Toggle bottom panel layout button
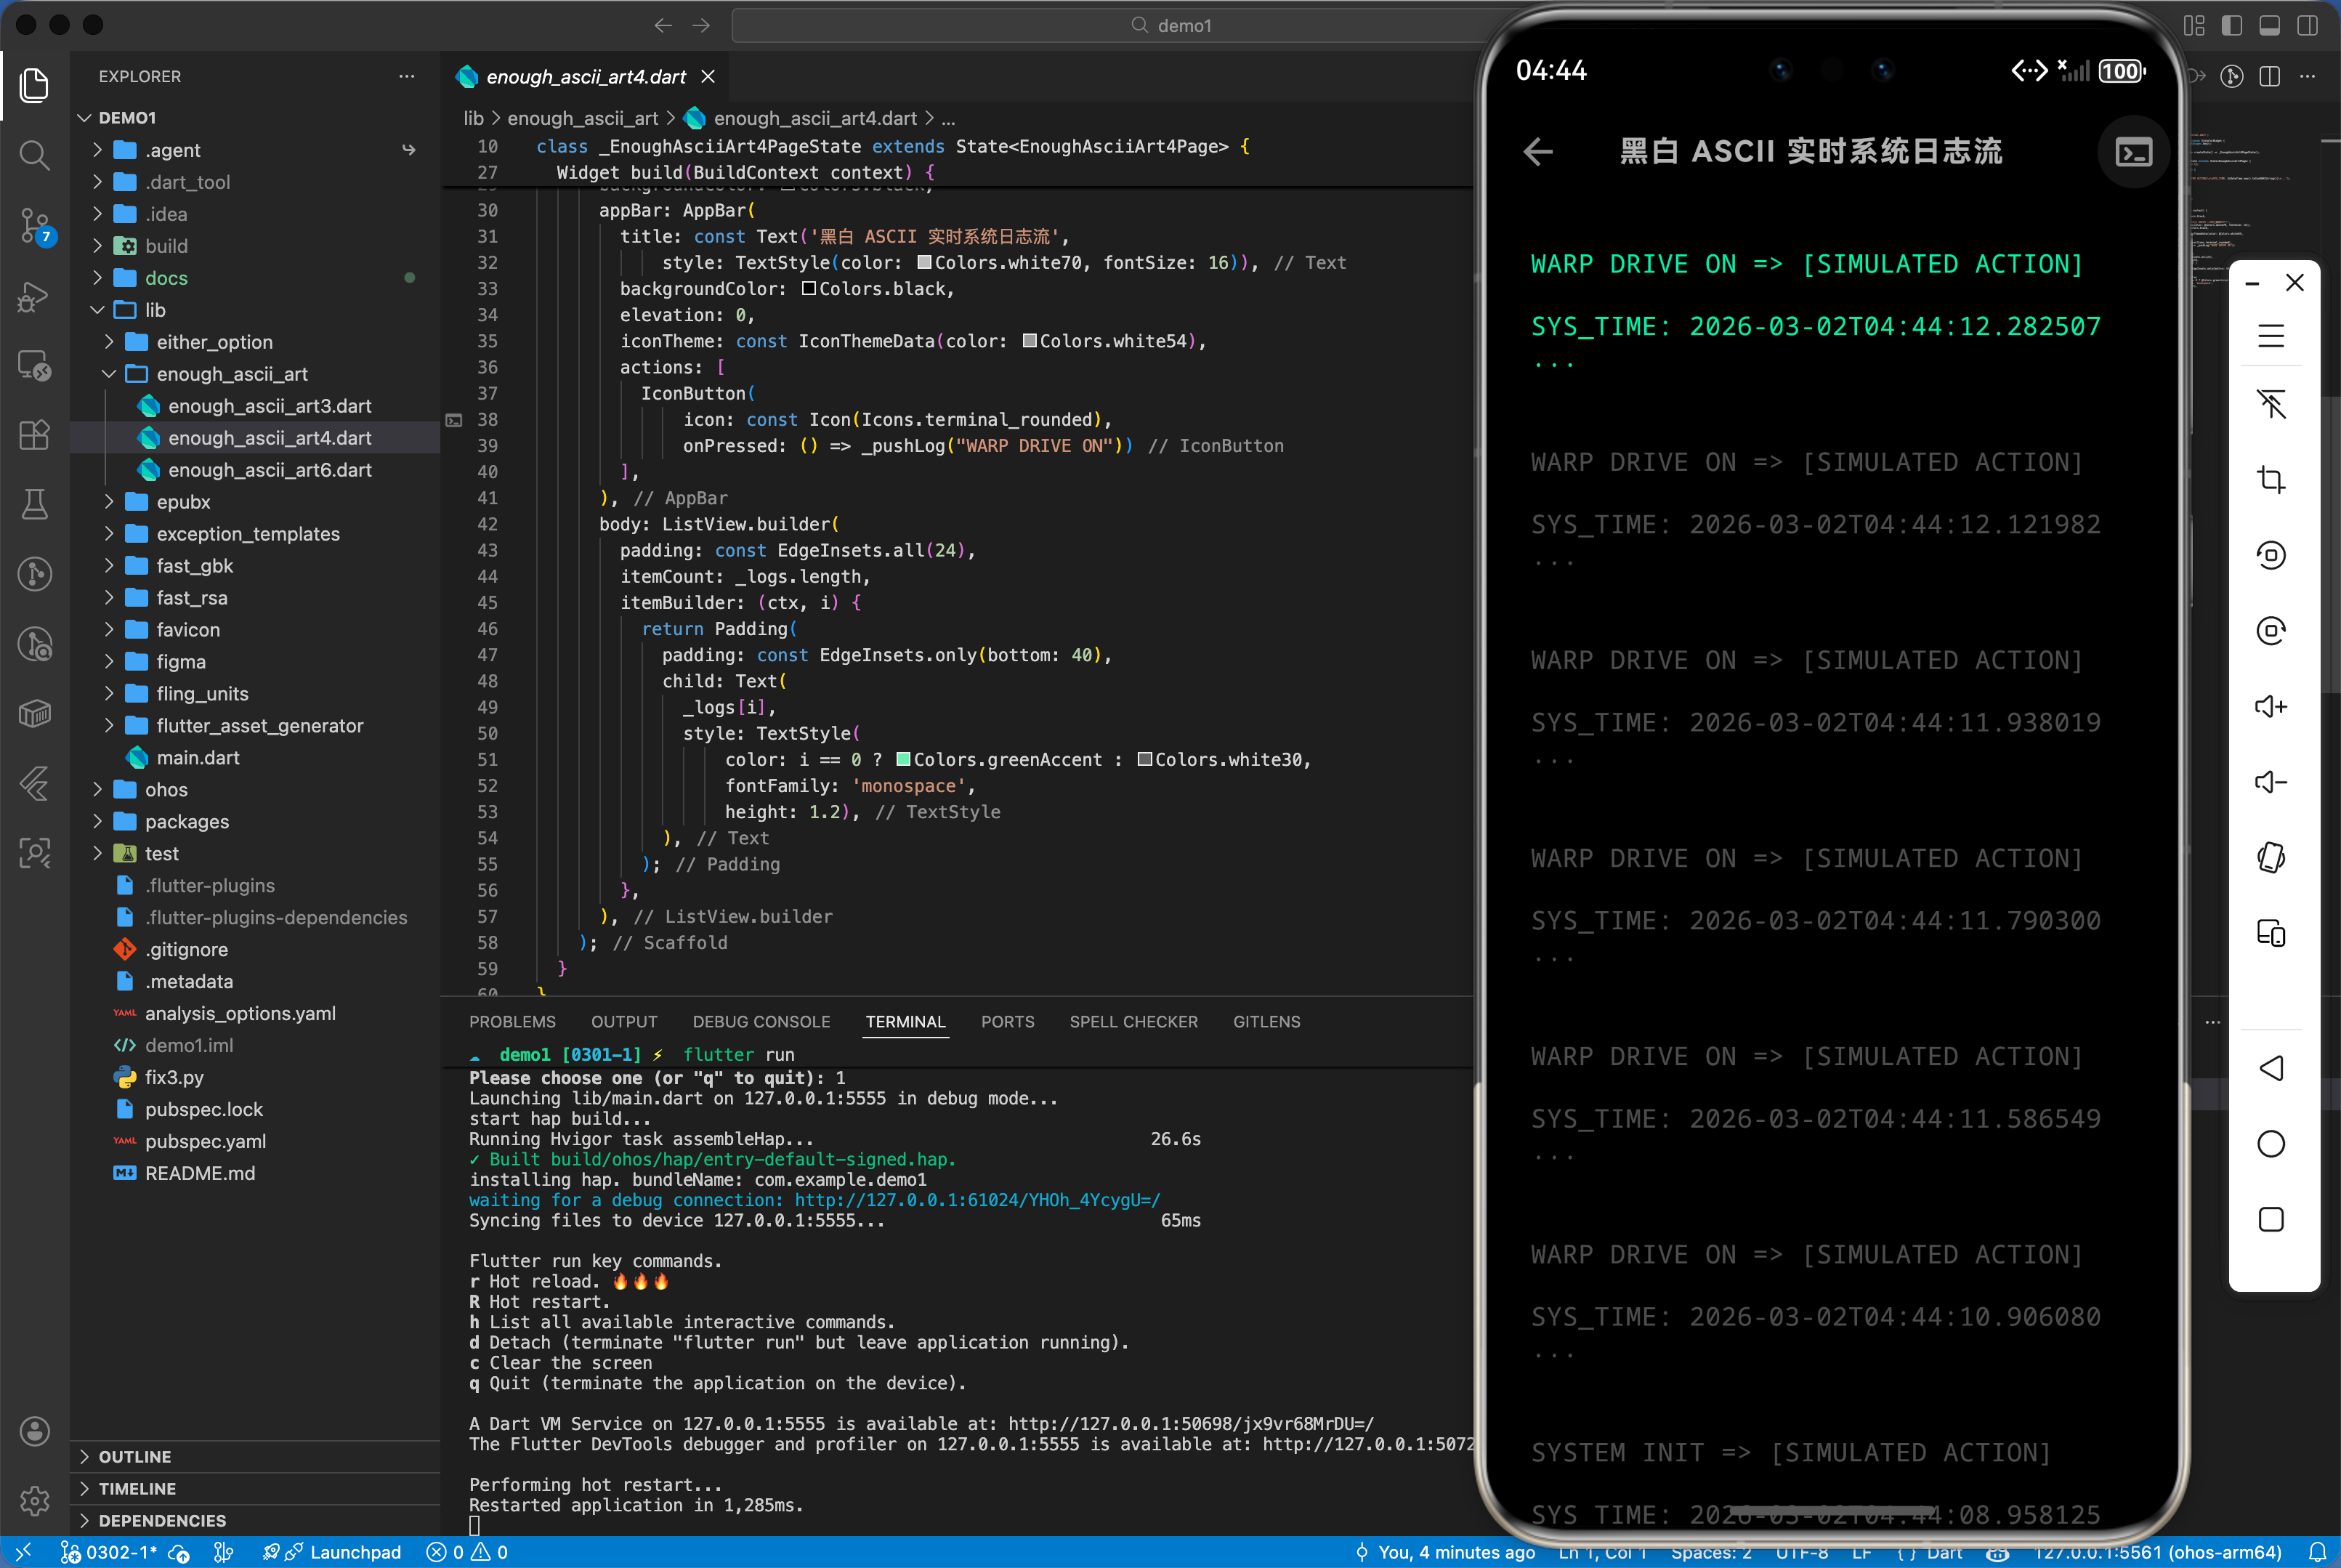The width and height of the screenshot is (2341, 1568). [2269, 25]
